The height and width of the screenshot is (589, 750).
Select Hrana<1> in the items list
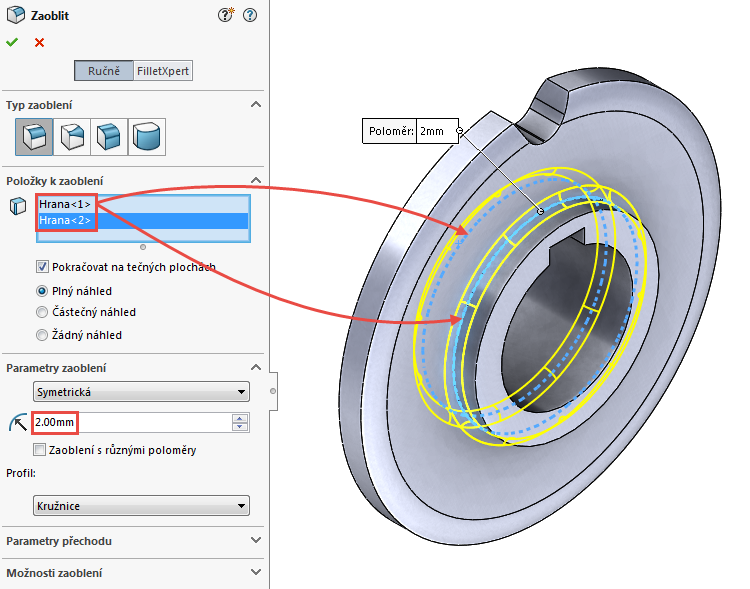(143, 204)
